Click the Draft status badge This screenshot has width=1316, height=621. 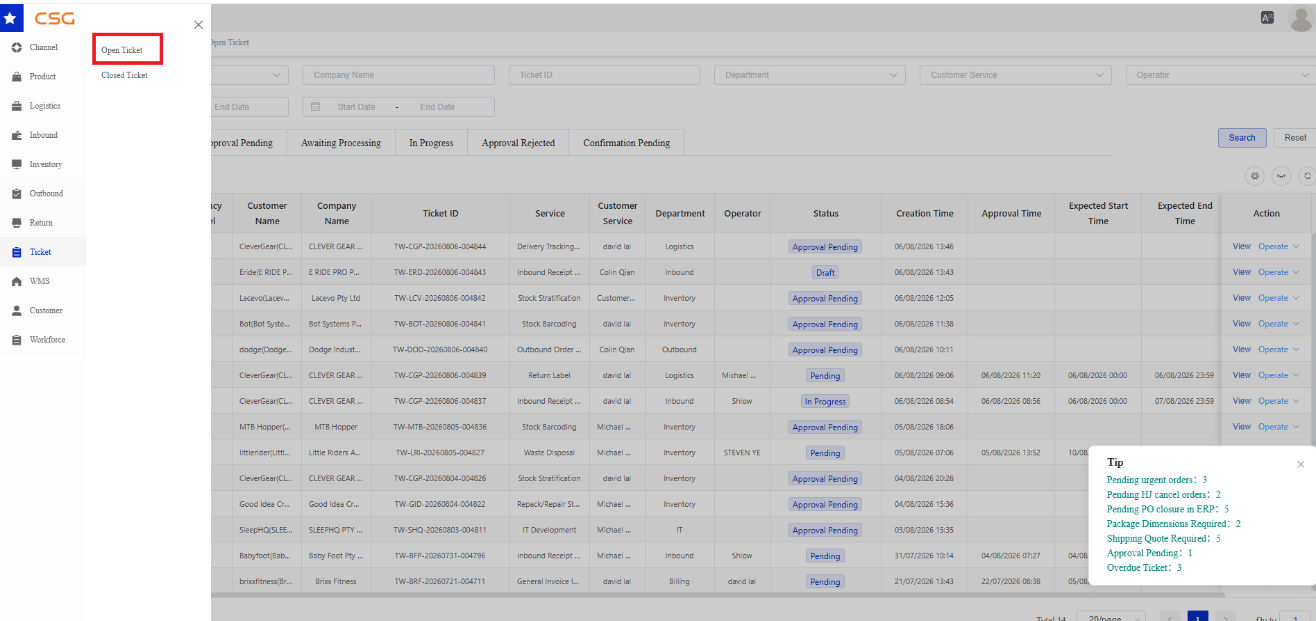click(x=825, y=272)
